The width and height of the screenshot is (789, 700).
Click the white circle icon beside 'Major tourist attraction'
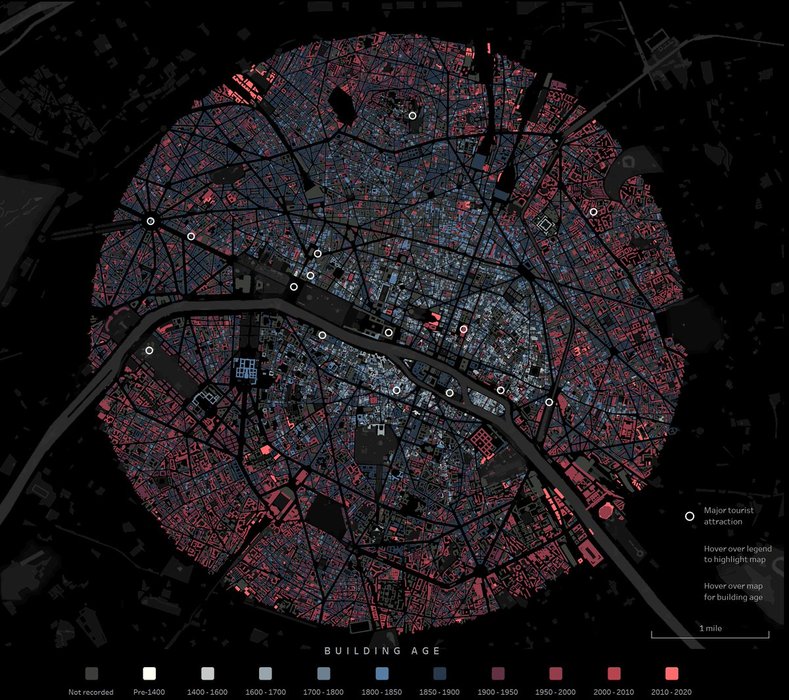pos(688,517)
